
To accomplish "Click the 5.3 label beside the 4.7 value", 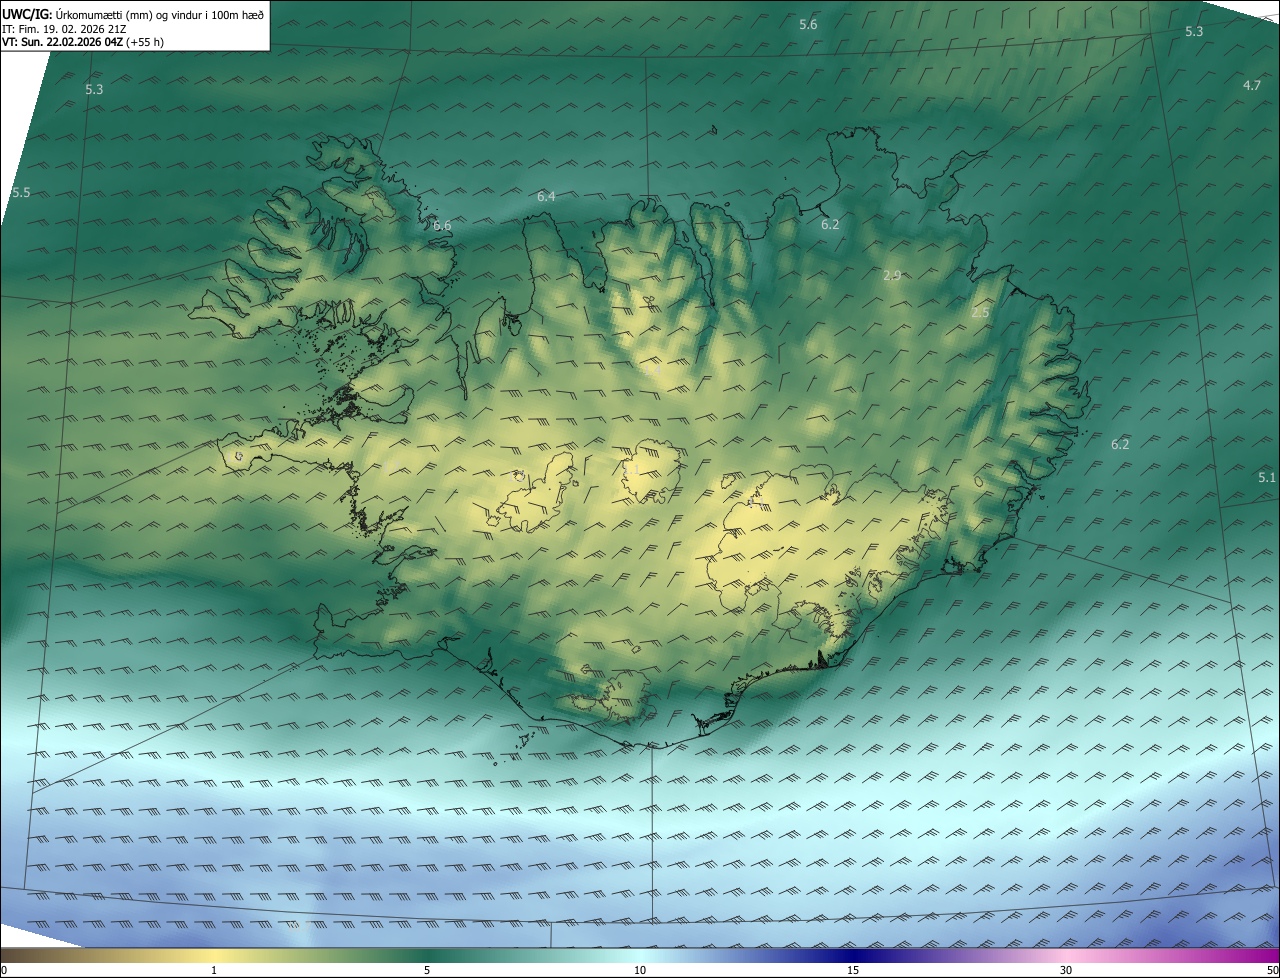I will click(1194, 32).
